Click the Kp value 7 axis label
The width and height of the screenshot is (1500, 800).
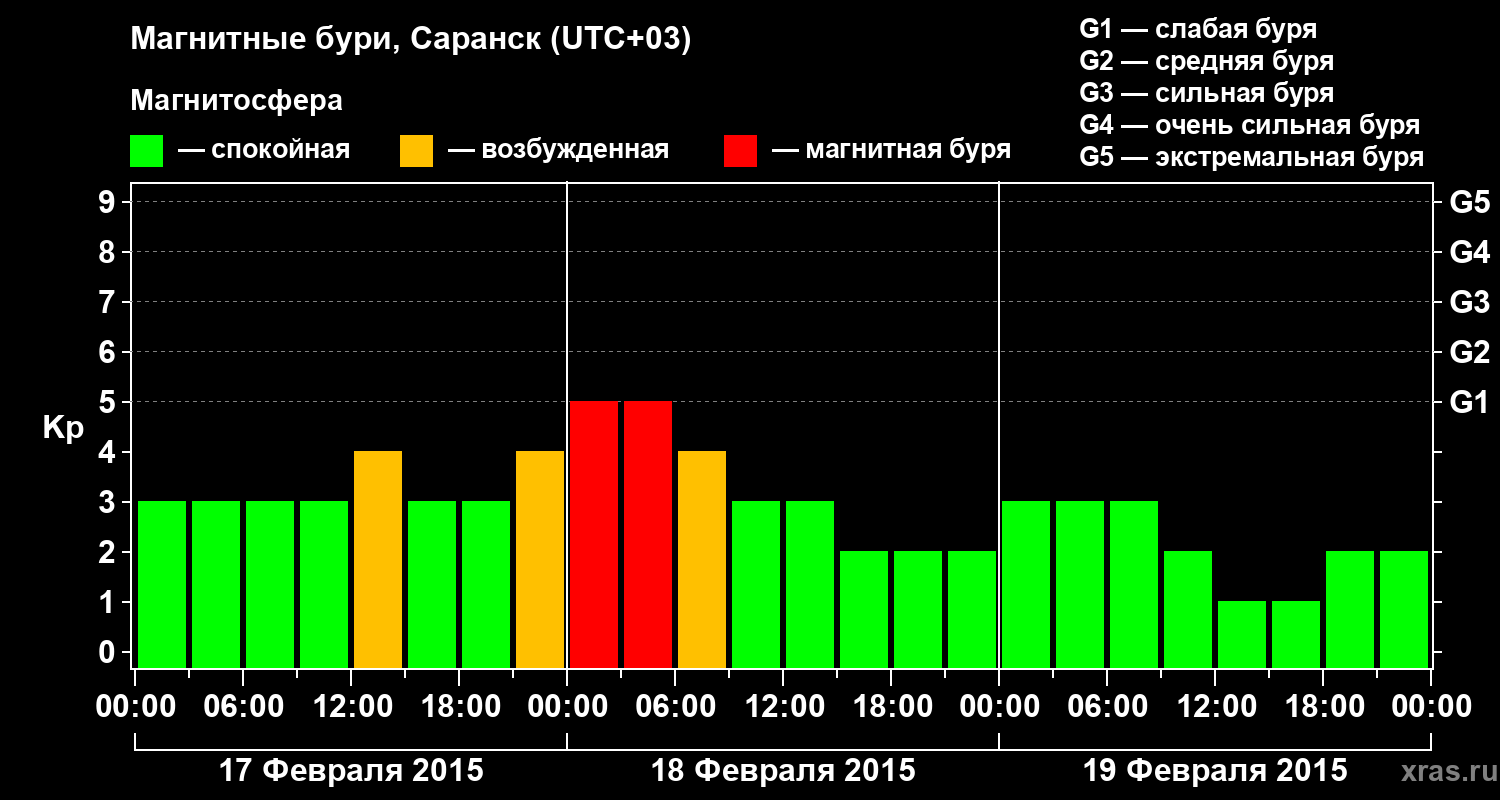(109, 302)
